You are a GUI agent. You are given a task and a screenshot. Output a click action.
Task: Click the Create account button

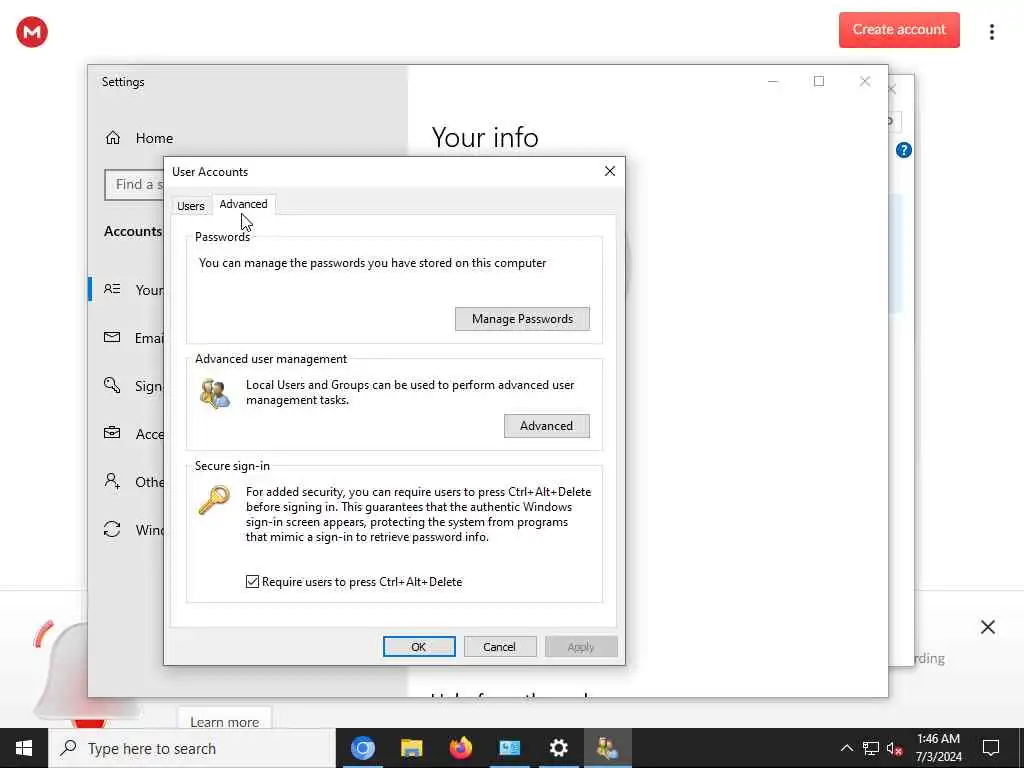coord(899,29)
